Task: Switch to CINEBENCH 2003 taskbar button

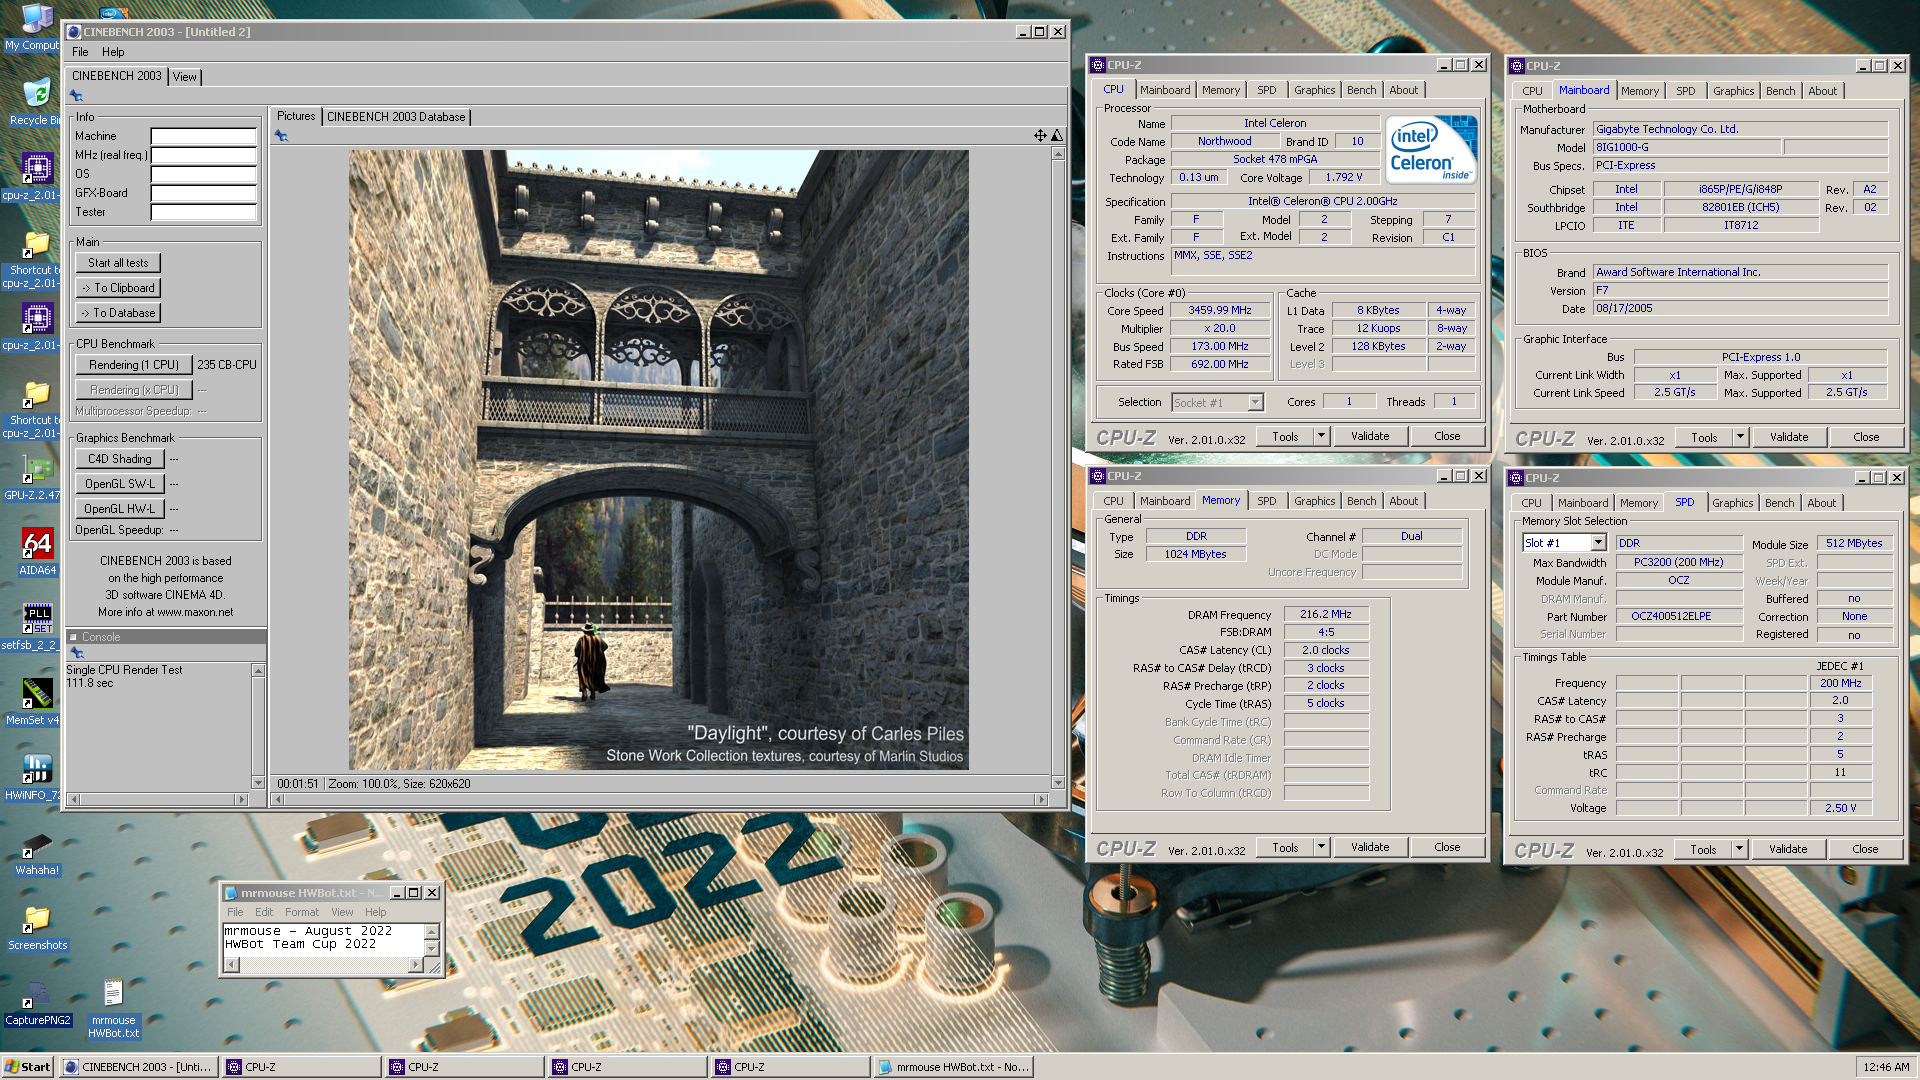Action: coord(139,1067)
